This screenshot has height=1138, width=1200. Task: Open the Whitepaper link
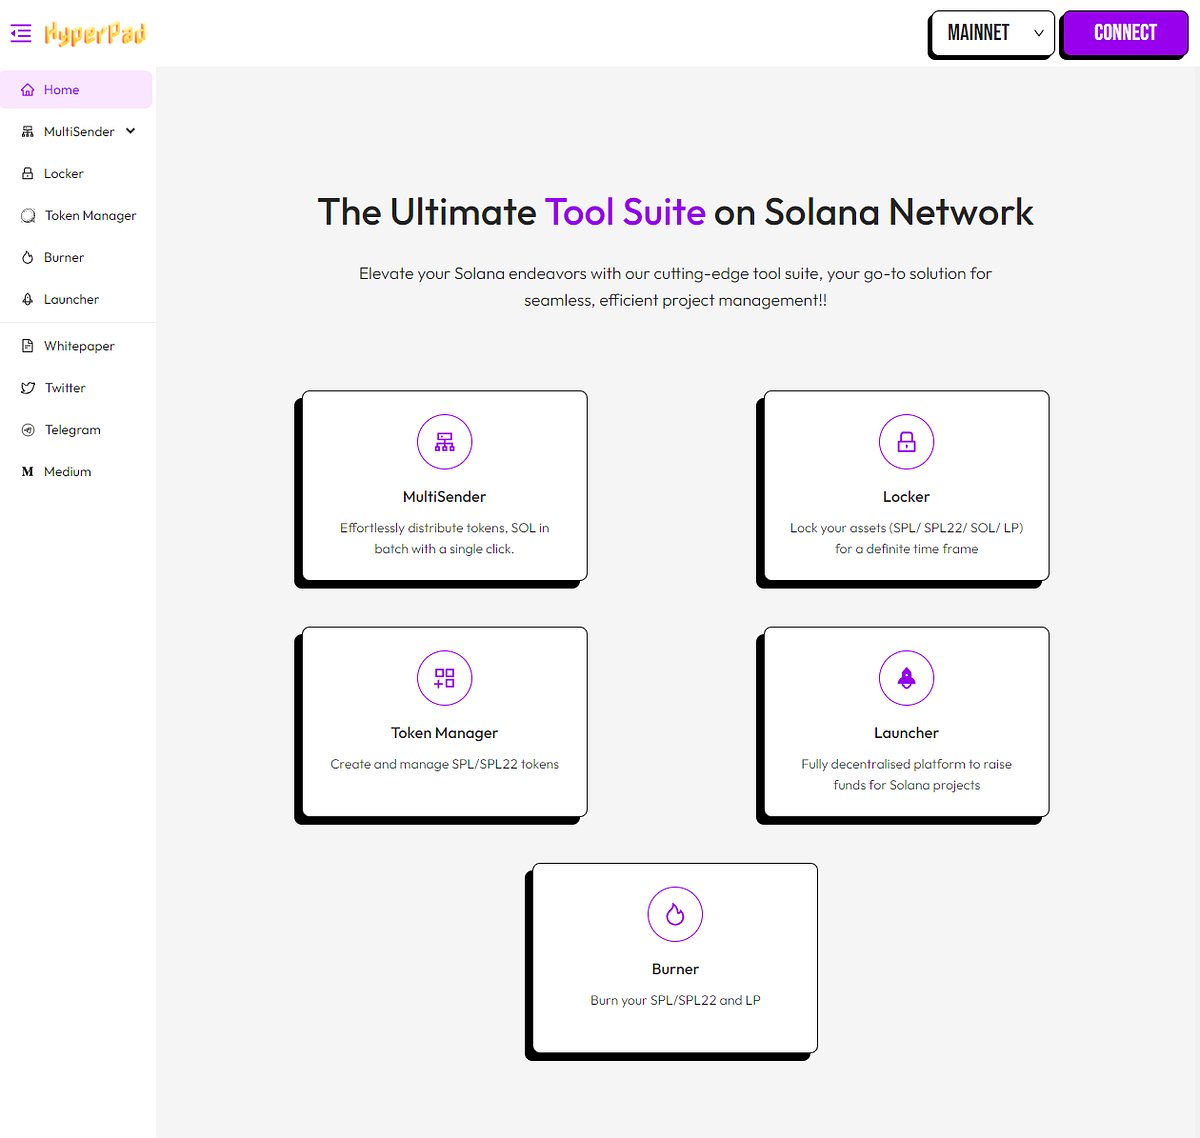pos(76,346)
